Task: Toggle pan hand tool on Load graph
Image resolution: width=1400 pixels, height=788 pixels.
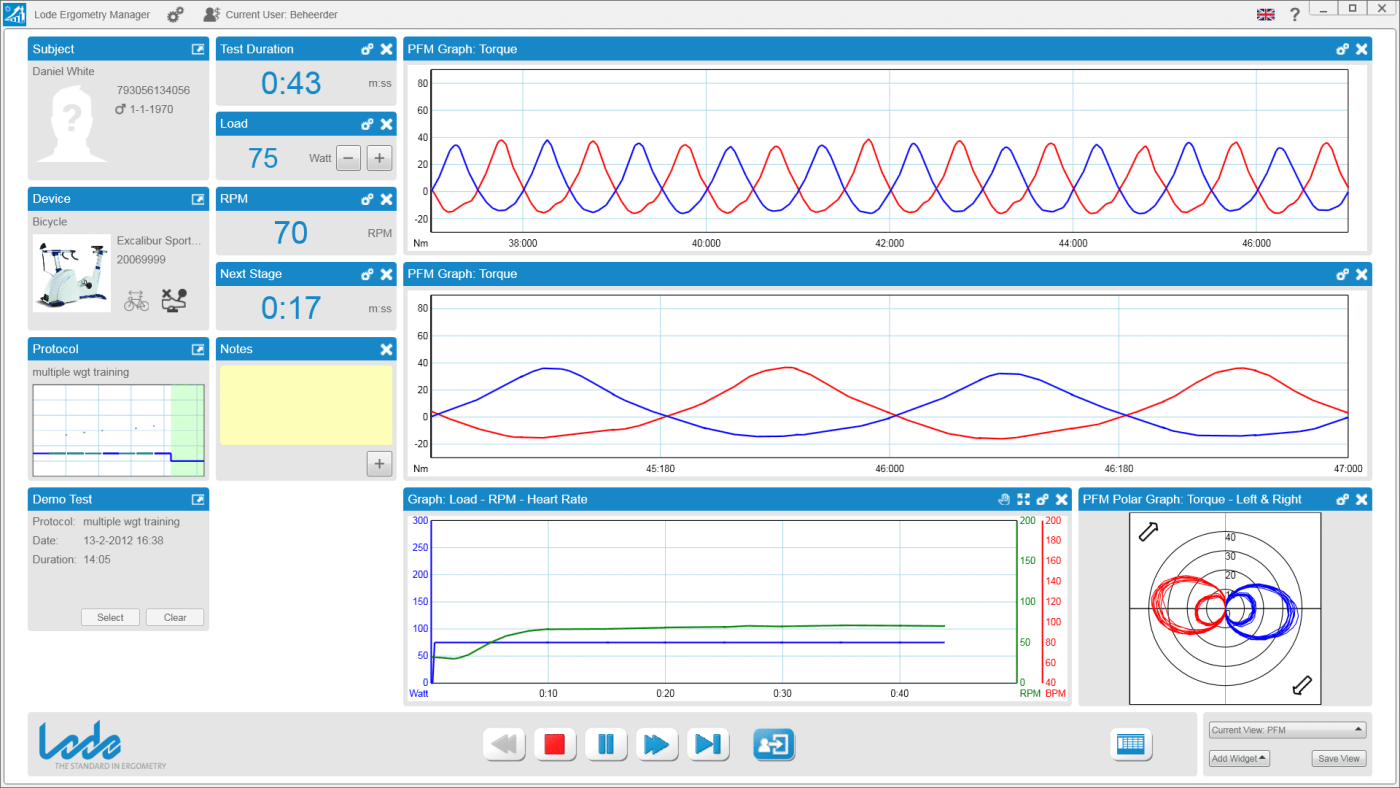Action: click(x=1004, y=499)
